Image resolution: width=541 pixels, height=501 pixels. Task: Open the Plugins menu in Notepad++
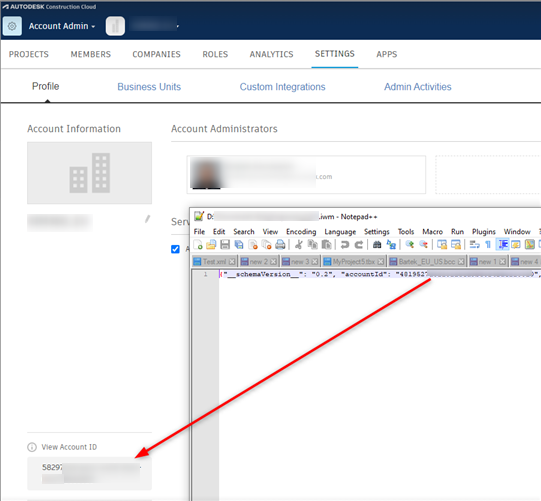(x=484, y=232)
